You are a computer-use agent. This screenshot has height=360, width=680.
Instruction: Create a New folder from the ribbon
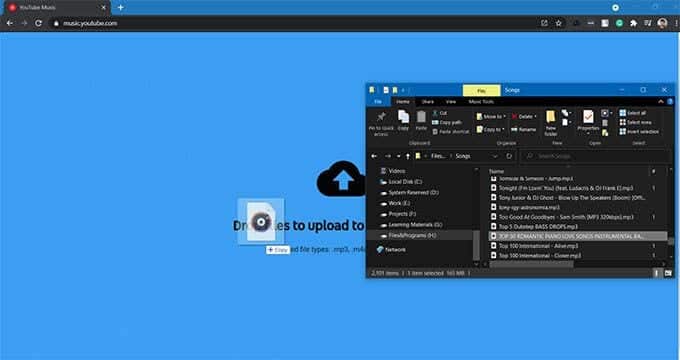[x=551, y=123]
